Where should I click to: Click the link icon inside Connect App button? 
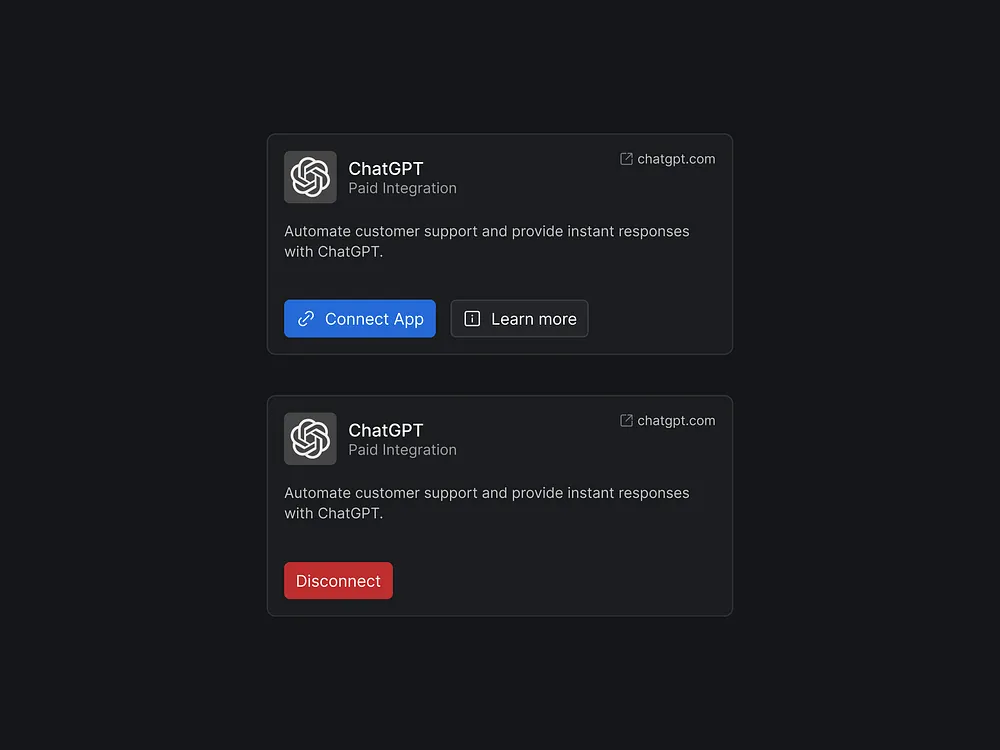coord(306,318)
